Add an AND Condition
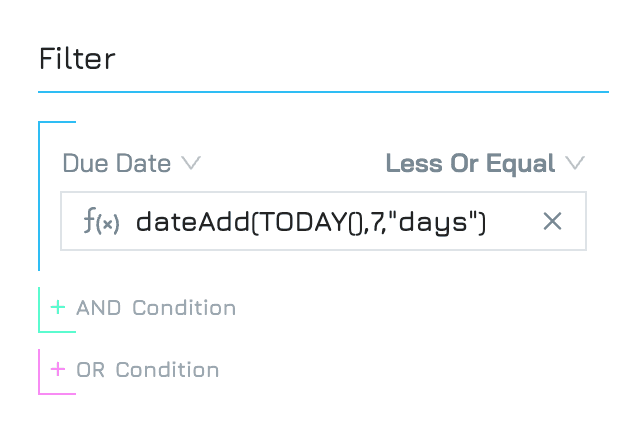This screenshot has height=426, width=644. (156, 308)
